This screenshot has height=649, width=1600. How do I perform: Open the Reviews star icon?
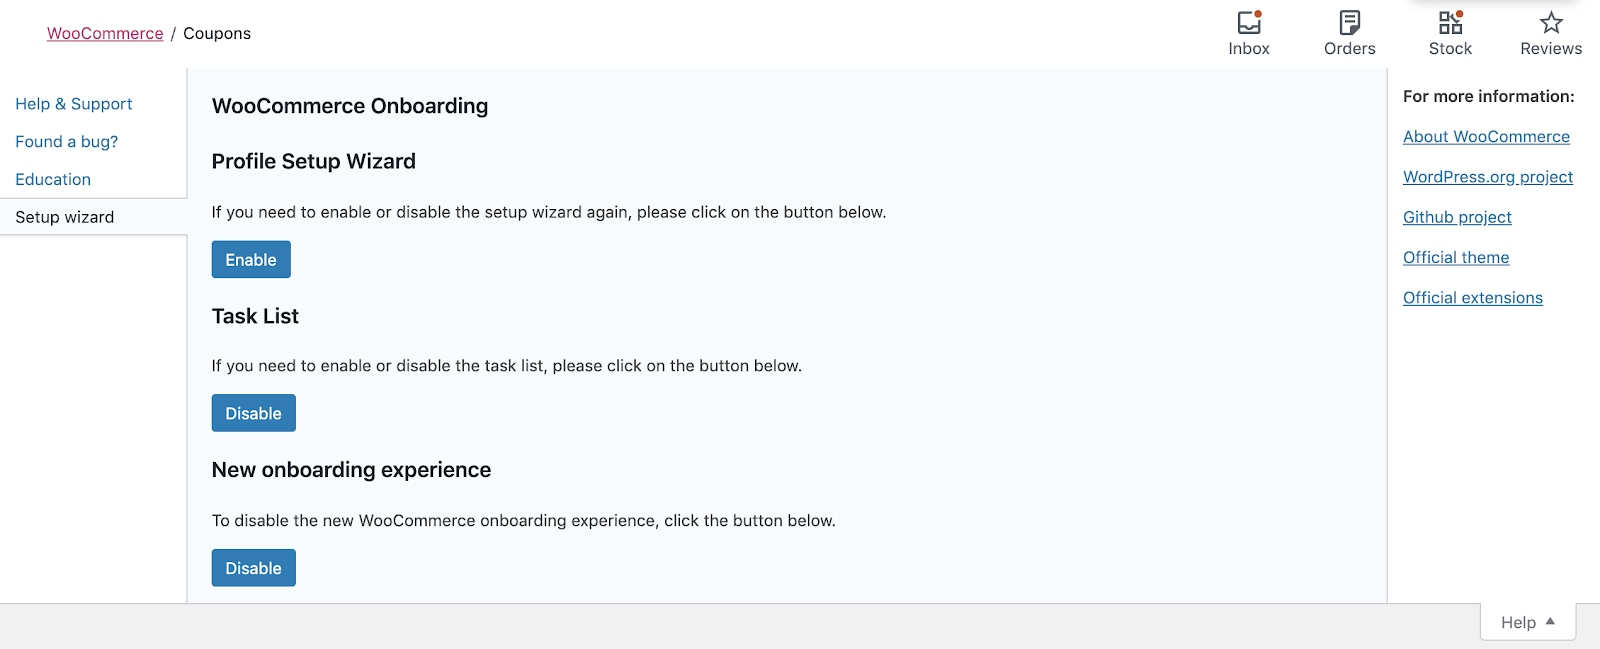point(1551,22)
